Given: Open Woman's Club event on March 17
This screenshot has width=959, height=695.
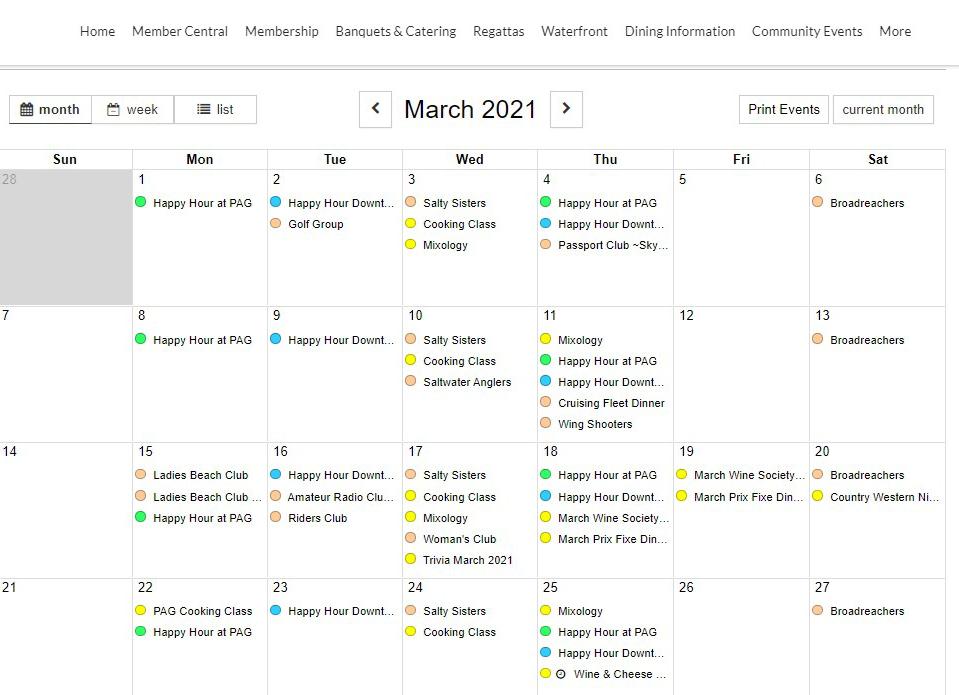Looking at the screenshot, I should tap(459, 538).
